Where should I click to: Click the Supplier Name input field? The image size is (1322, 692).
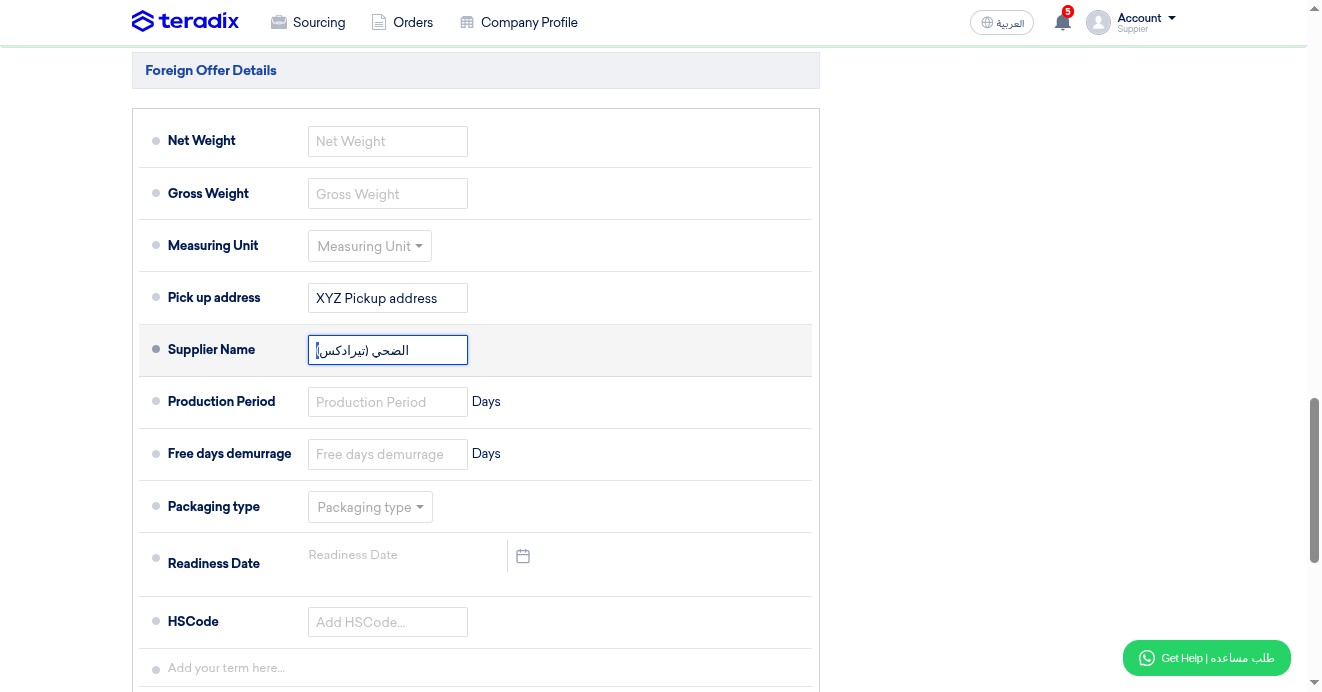point(388,350)
